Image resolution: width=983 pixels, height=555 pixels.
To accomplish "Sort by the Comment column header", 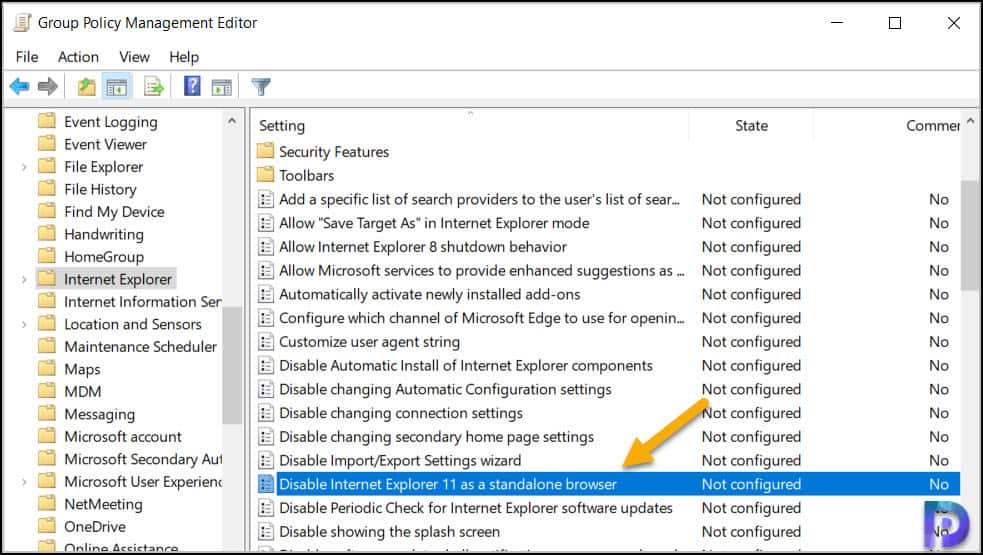I will [932, 125].
